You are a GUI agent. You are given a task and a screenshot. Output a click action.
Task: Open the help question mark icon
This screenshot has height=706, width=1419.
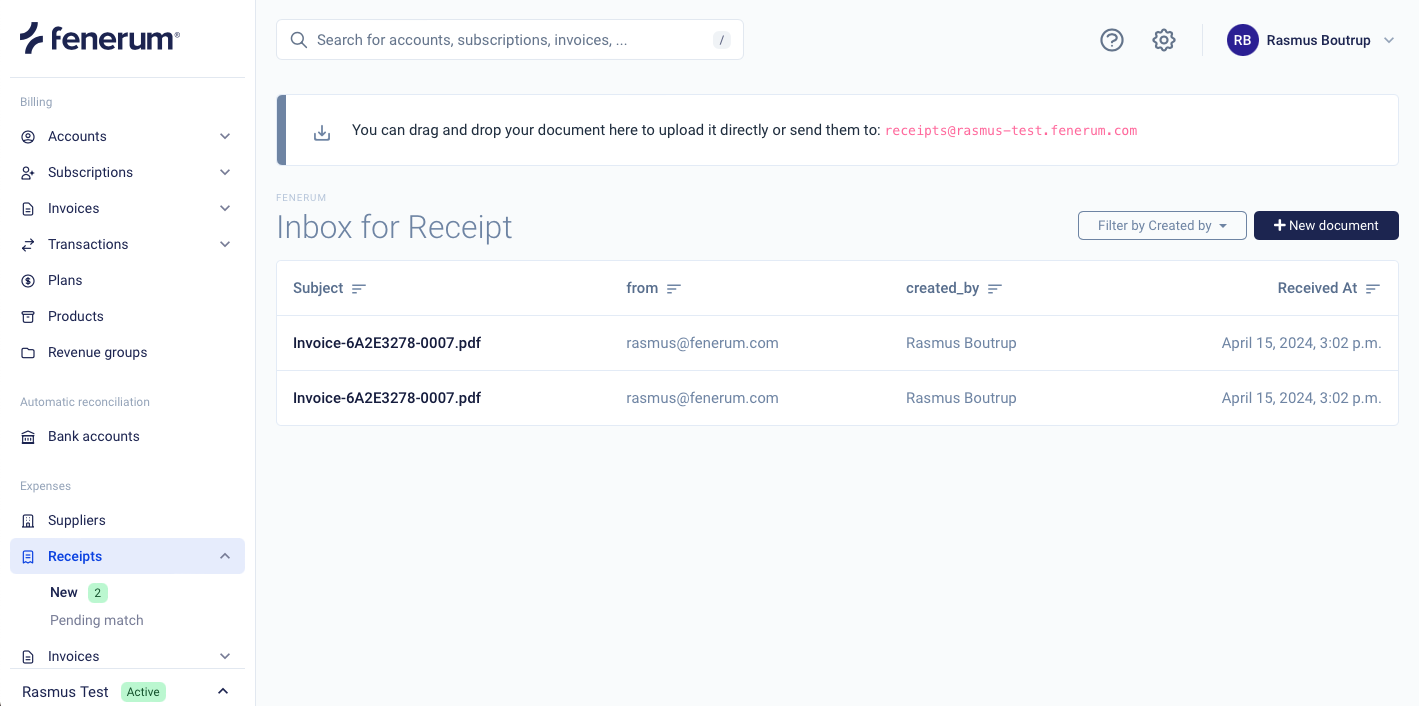pos(1112,40)
